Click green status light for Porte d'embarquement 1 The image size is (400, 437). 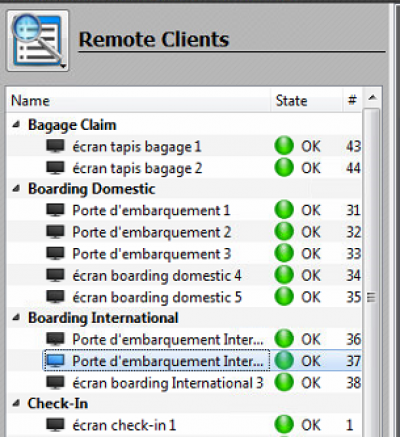(x=284, y=210)
